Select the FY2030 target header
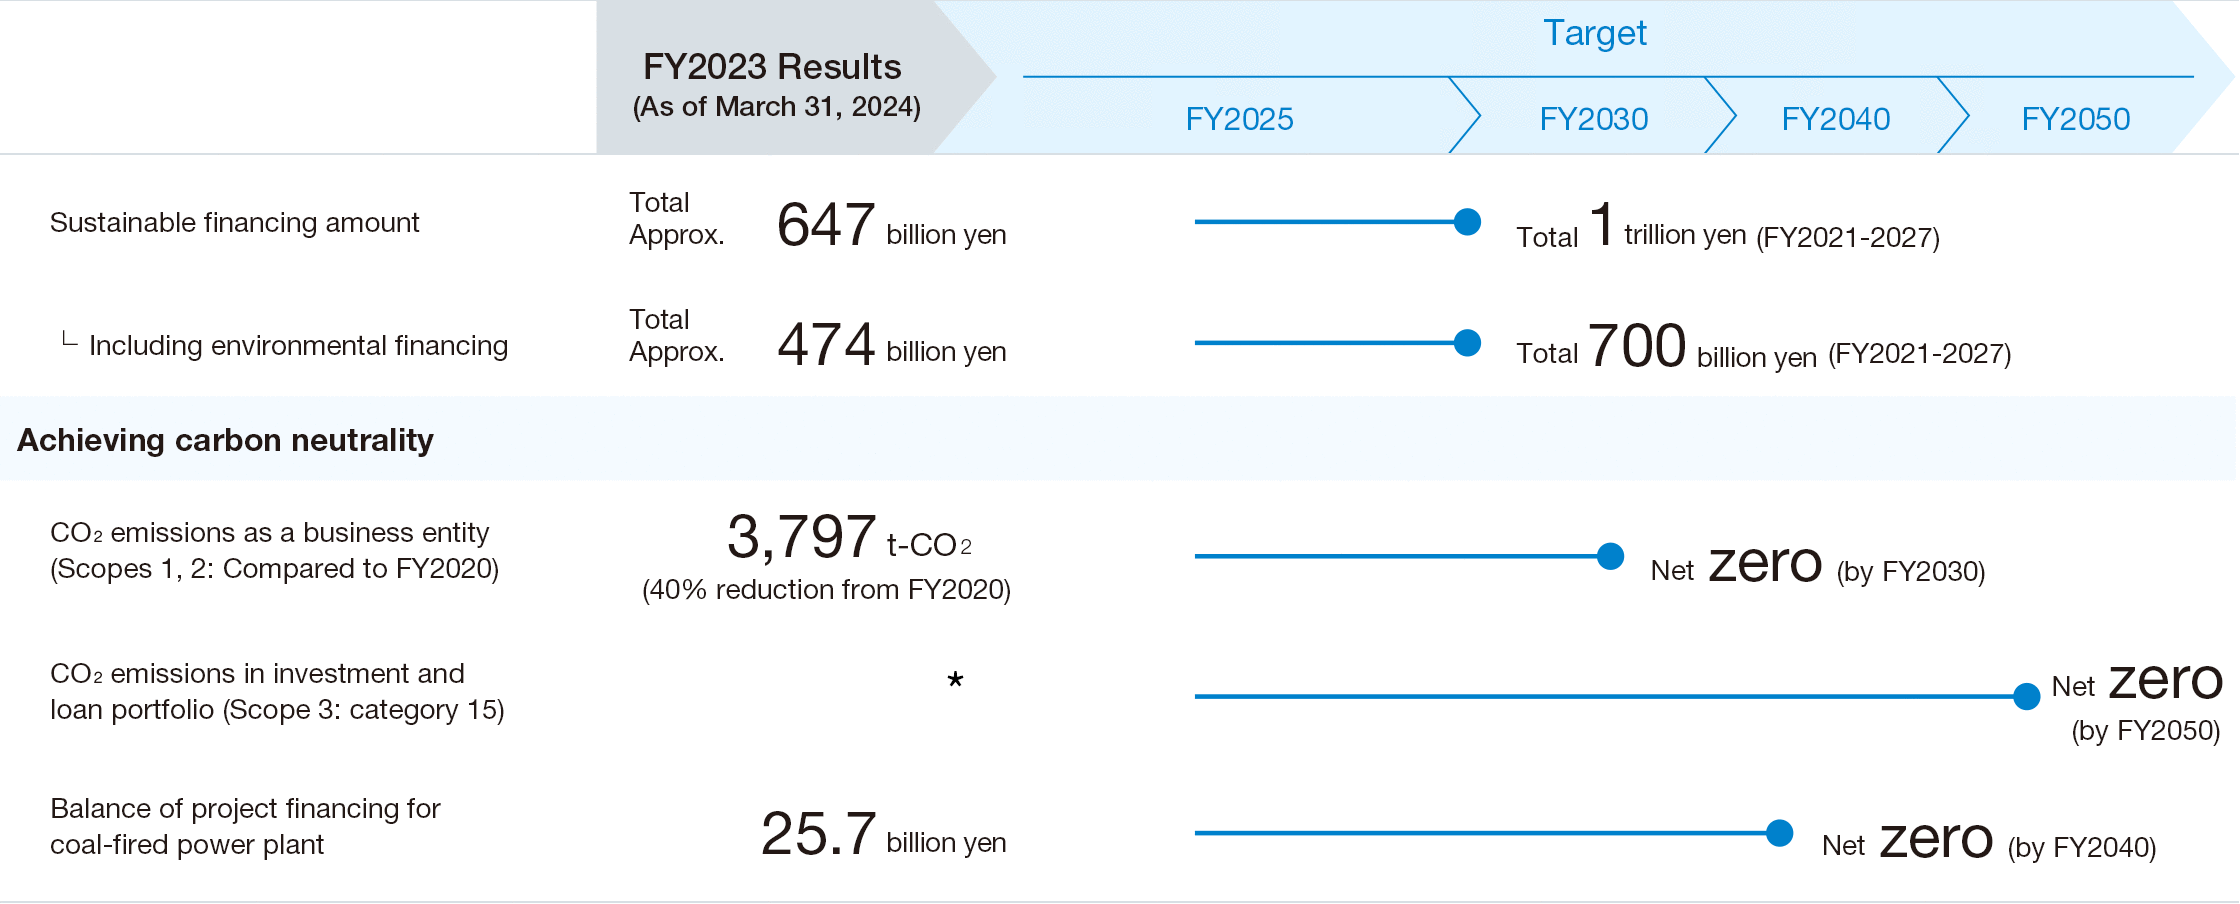This screenshot has width=2240, height=904. (x=1593, y=119)
